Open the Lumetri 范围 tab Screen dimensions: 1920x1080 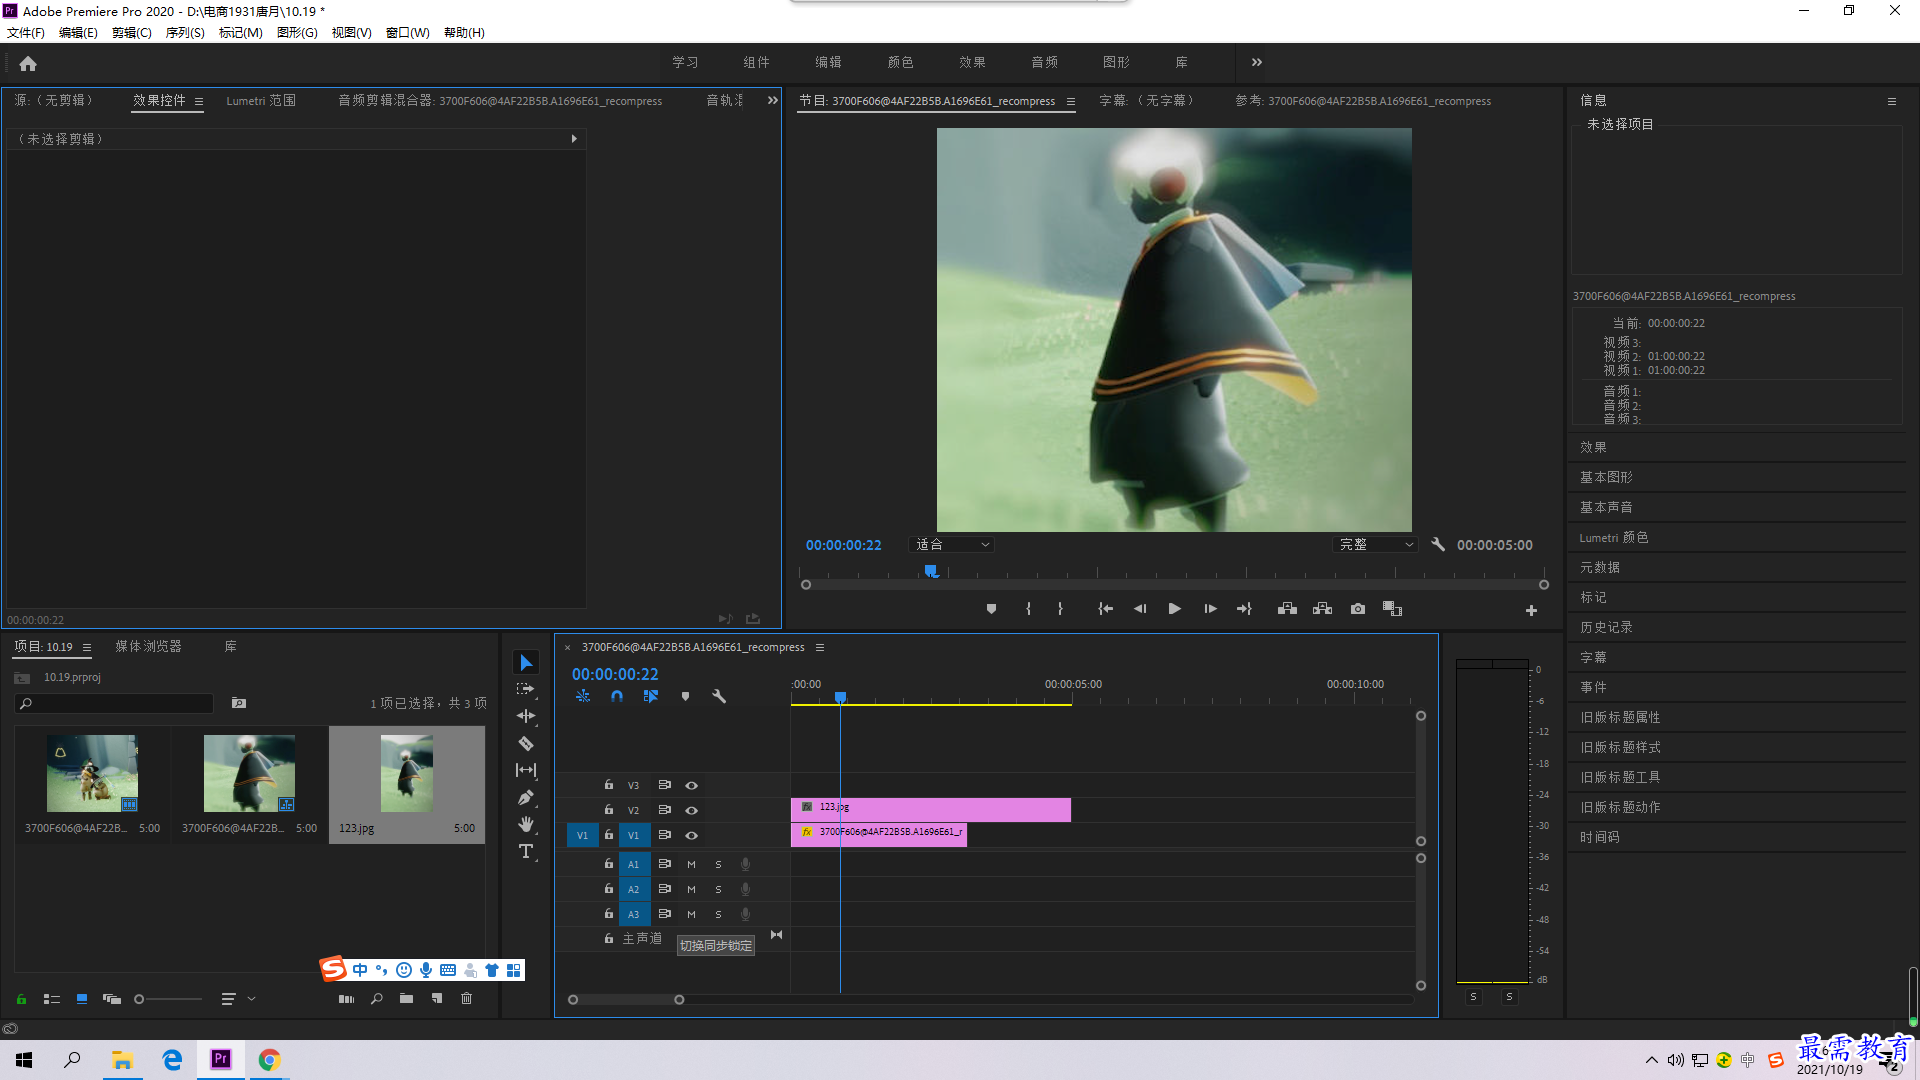tap(261, 101)
